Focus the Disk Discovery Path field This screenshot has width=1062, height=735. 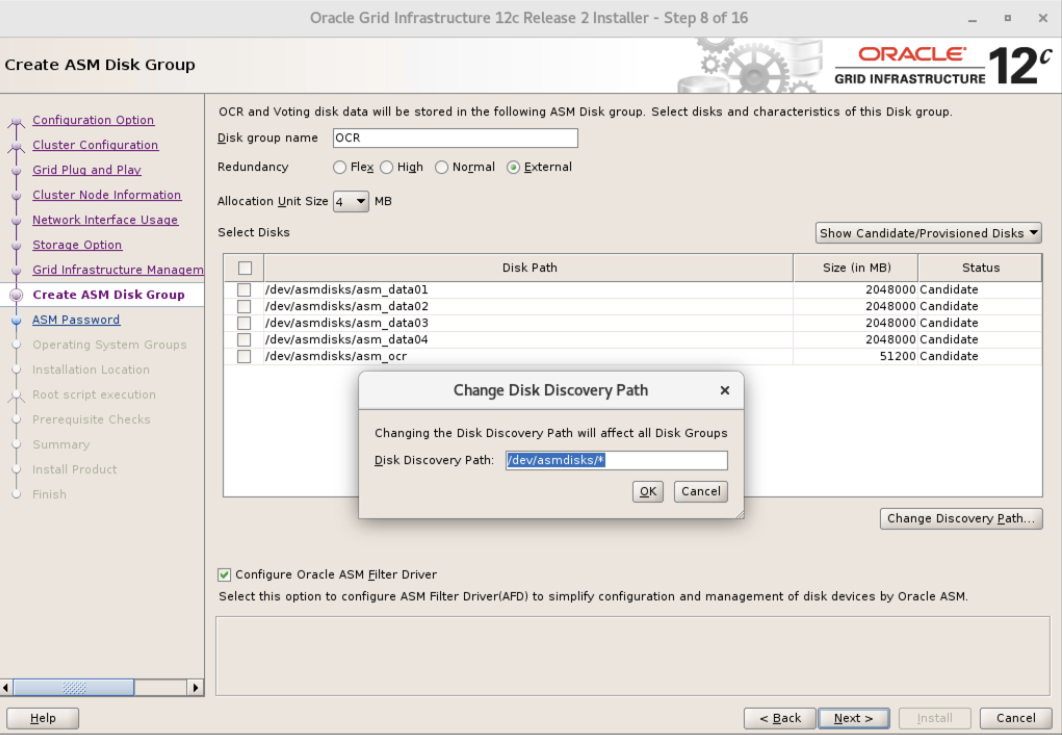(616, 461)
